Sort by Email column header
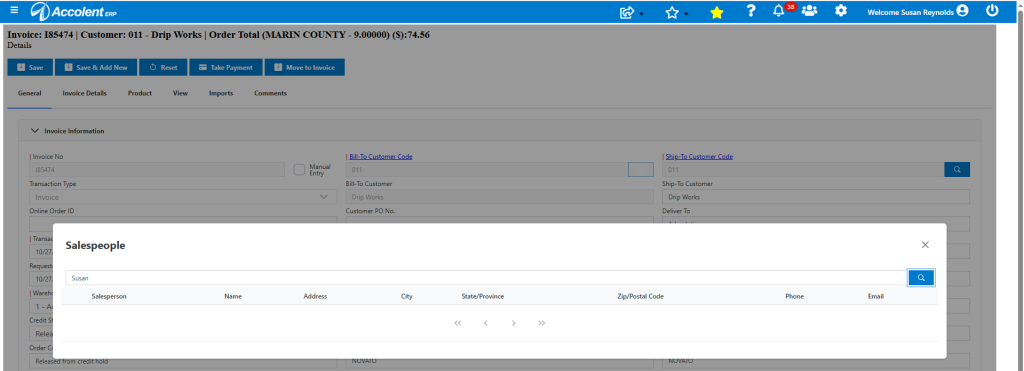 (876, 297)
